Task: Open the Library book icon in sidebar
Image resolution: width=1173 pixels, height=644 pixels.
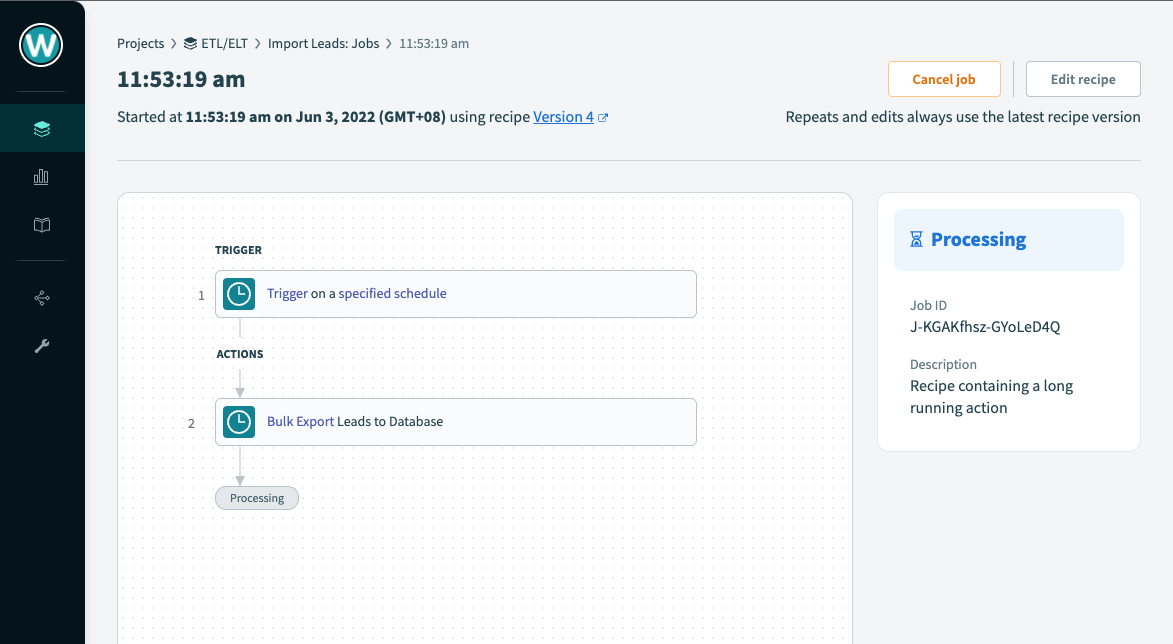Action: pyautogui.click(x=41, y=225)
